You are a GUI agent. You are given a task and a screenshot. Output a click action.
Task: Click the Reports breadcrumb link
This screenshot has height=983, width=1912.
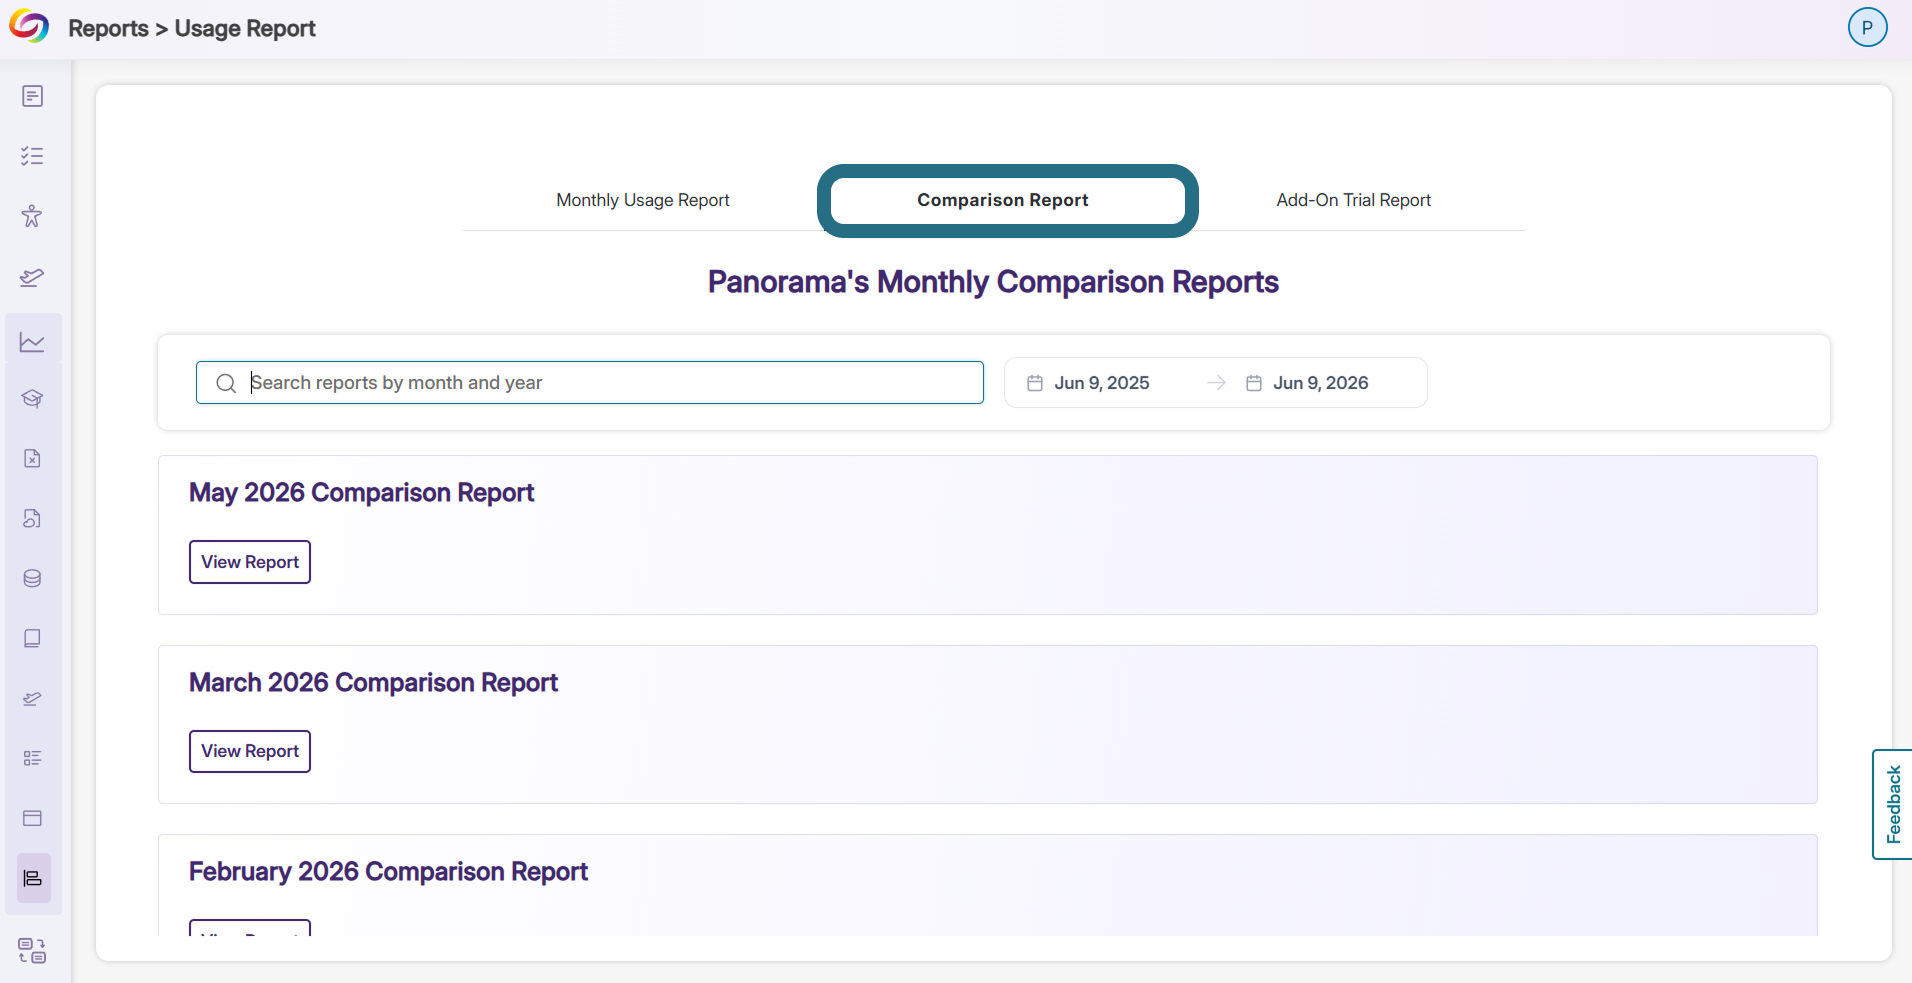pyautogui.click(x=108, y=28)
